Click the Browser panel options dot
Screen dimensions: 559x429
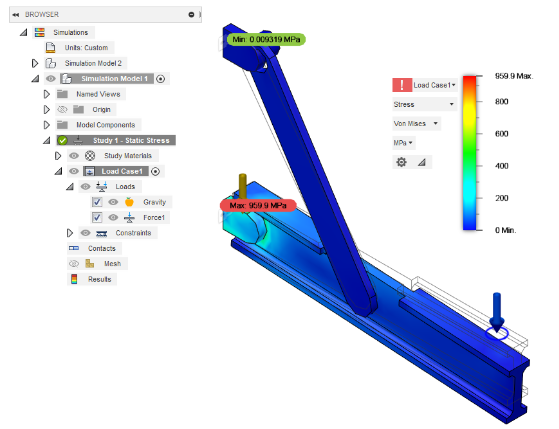[x=191, y=15]
